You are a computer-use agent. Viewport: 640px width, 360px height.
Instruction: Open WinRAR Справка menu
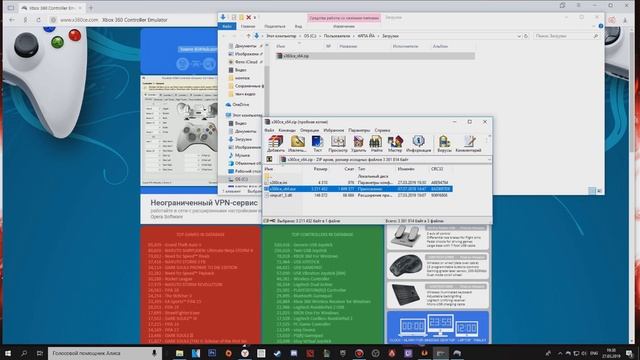pos(382,130)
